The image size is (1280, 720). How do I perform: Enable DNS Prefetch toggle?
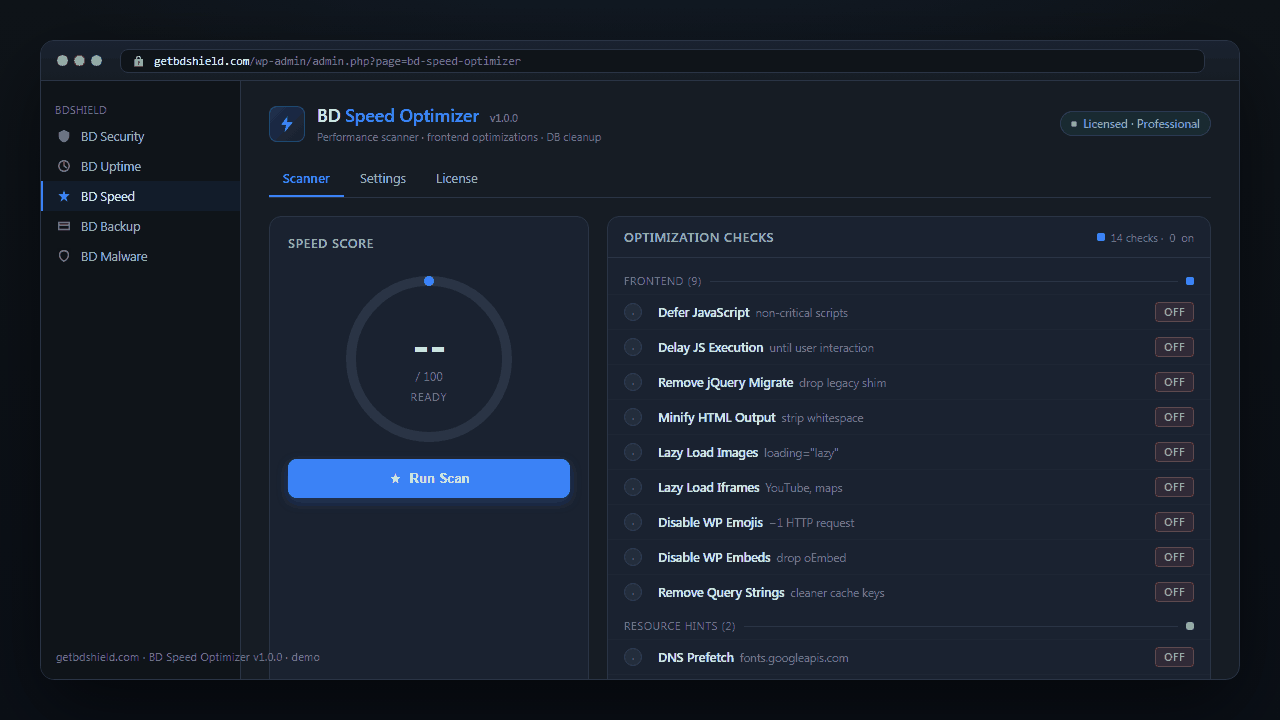(x=1174, y=657)
